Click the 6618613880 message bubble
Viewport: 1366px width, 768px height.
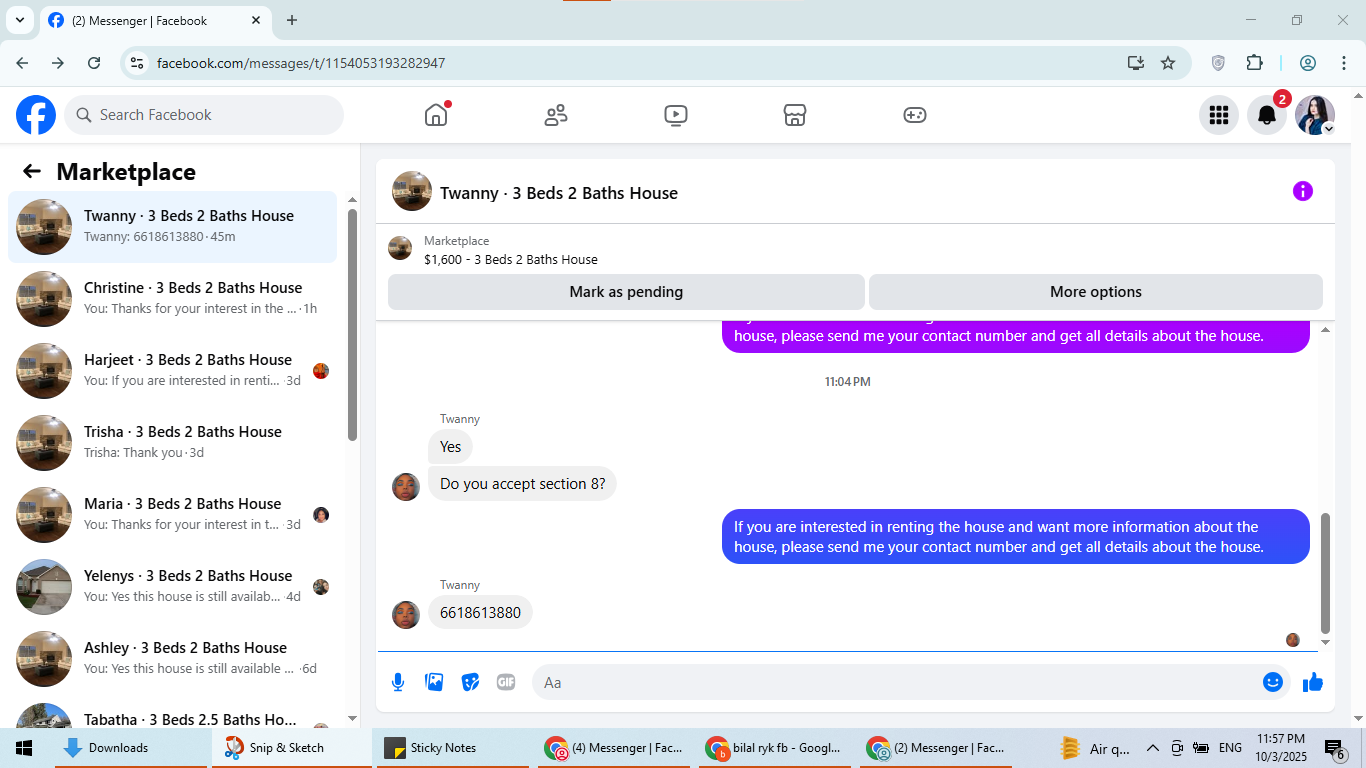pos(480,613)
